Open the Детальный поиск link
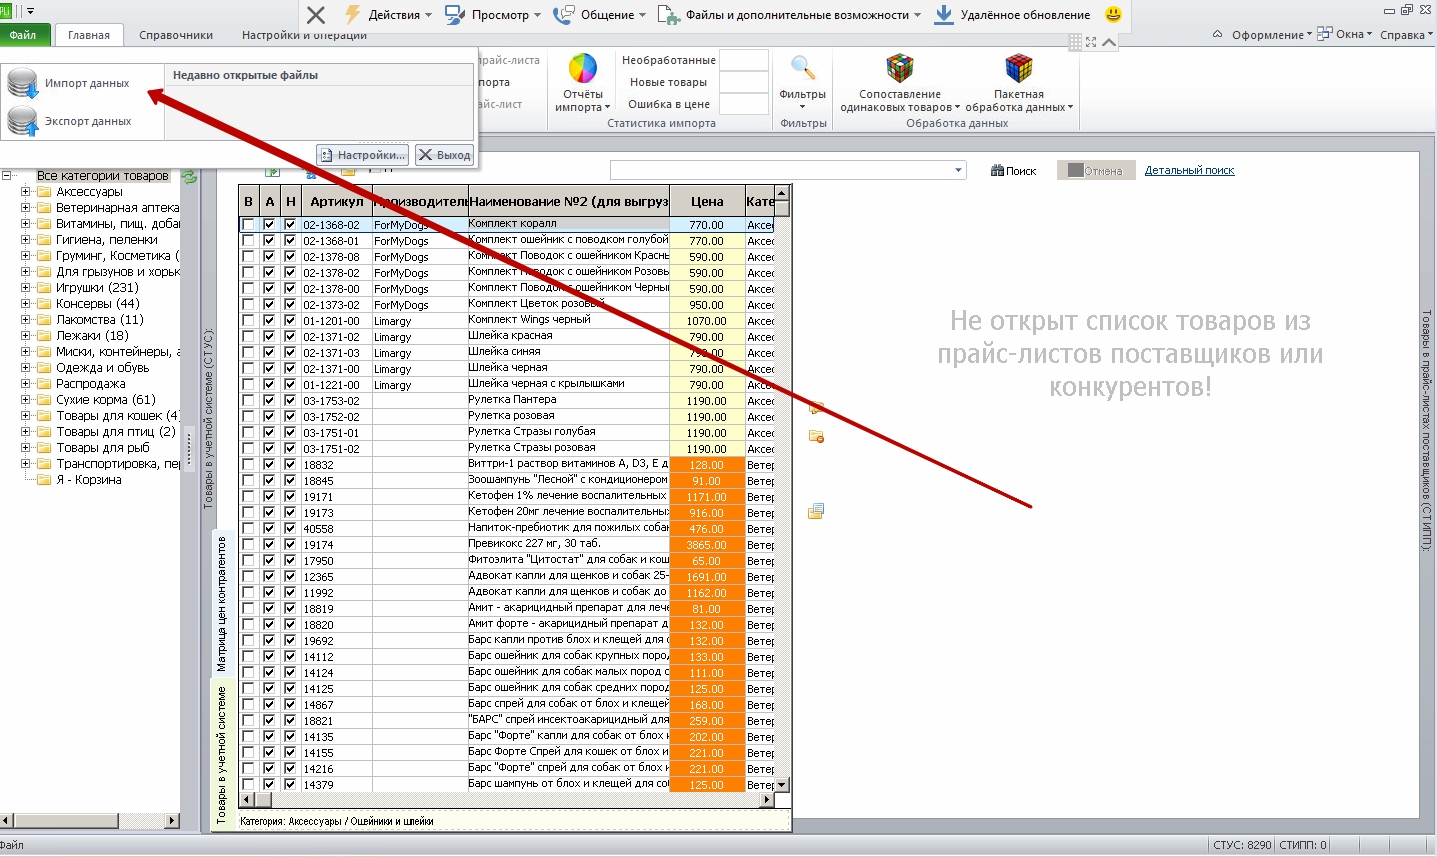Screen dimensions: 1437x857 tap(1190, 171)
